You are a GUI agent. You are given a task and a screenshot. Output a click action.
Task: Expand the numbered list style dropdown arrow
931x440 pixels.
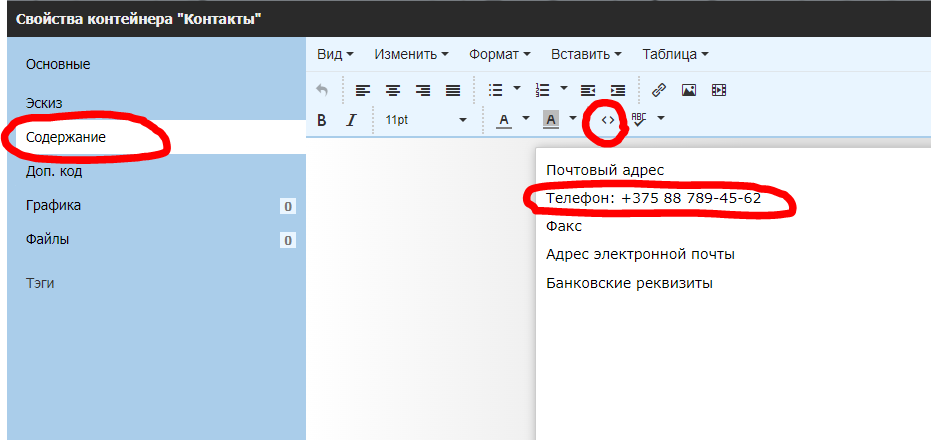pos(564,89)
